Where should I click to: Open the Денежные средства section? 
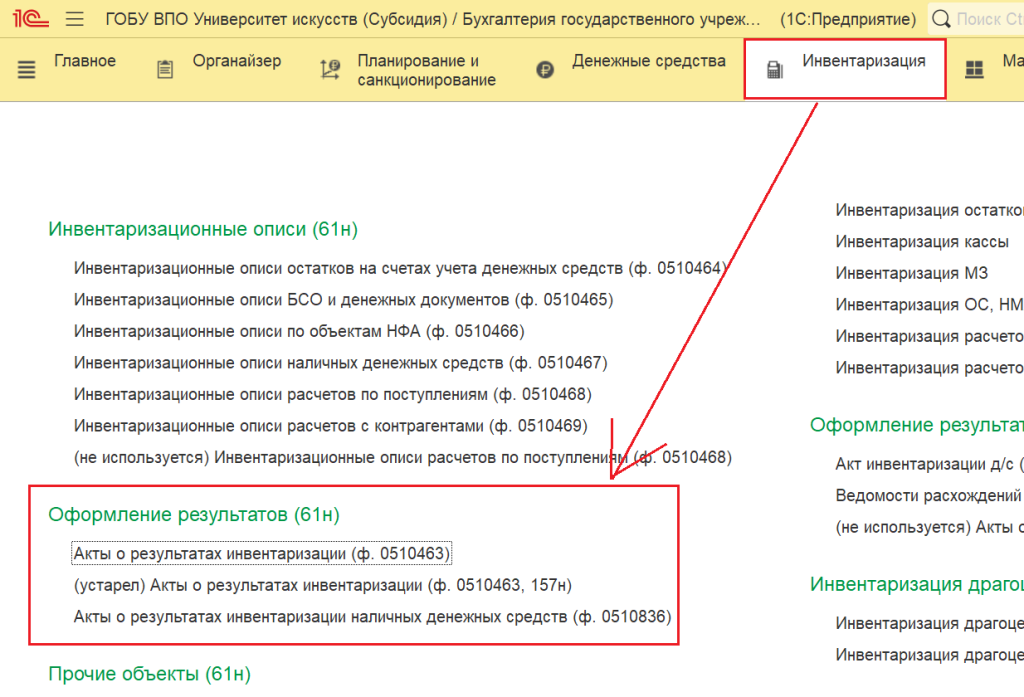click(x=648, y=62)
